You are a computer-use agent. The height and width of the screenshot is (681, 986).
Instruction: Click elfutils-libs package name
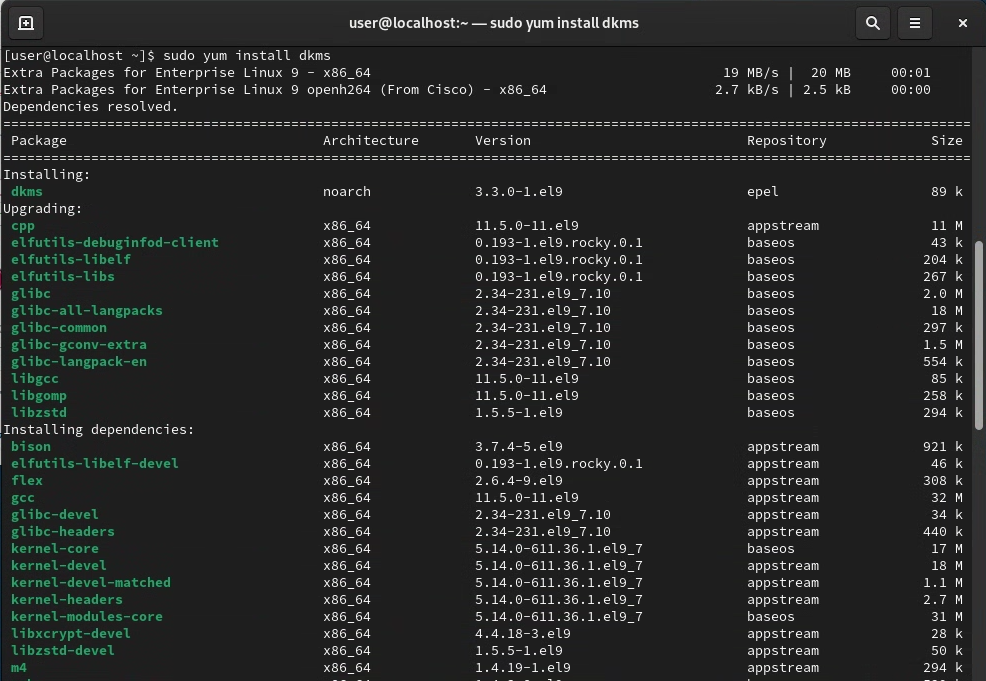click(x=62, y=277)
